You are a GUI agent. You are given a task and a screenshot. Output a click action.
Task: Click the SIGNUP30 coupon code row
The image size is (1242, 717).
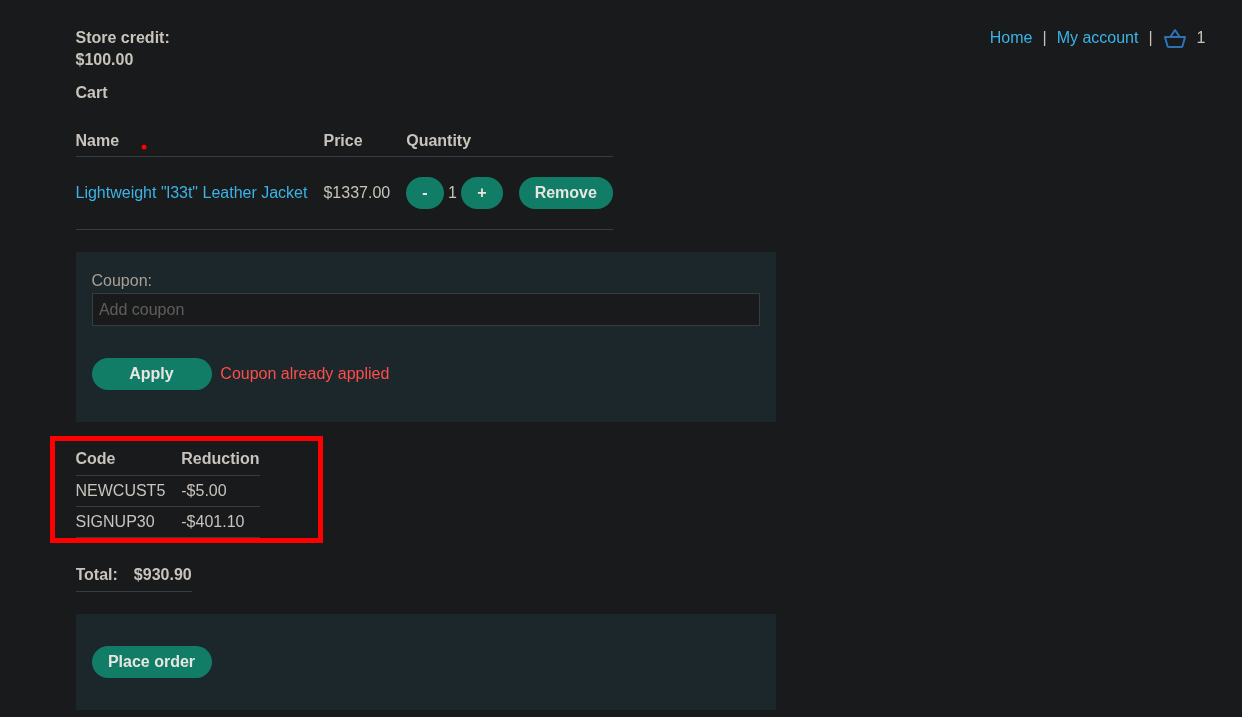(x=115, y=522)
